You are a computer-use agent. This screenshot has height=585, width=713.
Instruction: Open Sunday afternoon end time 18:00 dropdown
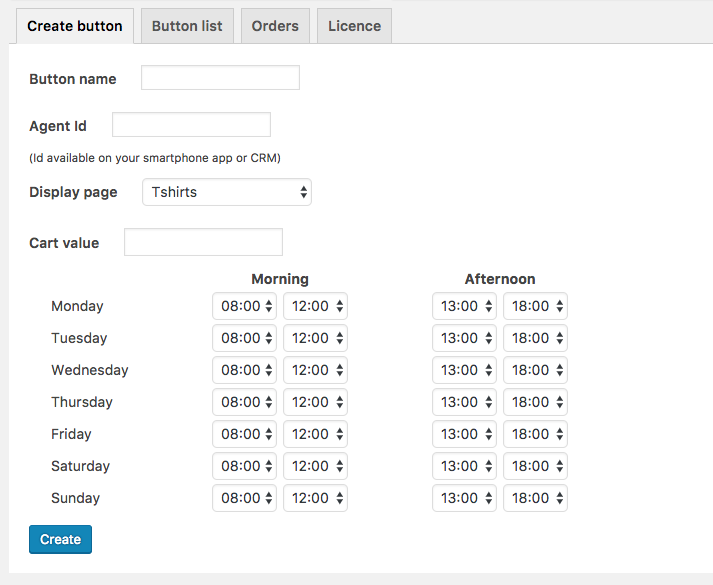[535, 498]
